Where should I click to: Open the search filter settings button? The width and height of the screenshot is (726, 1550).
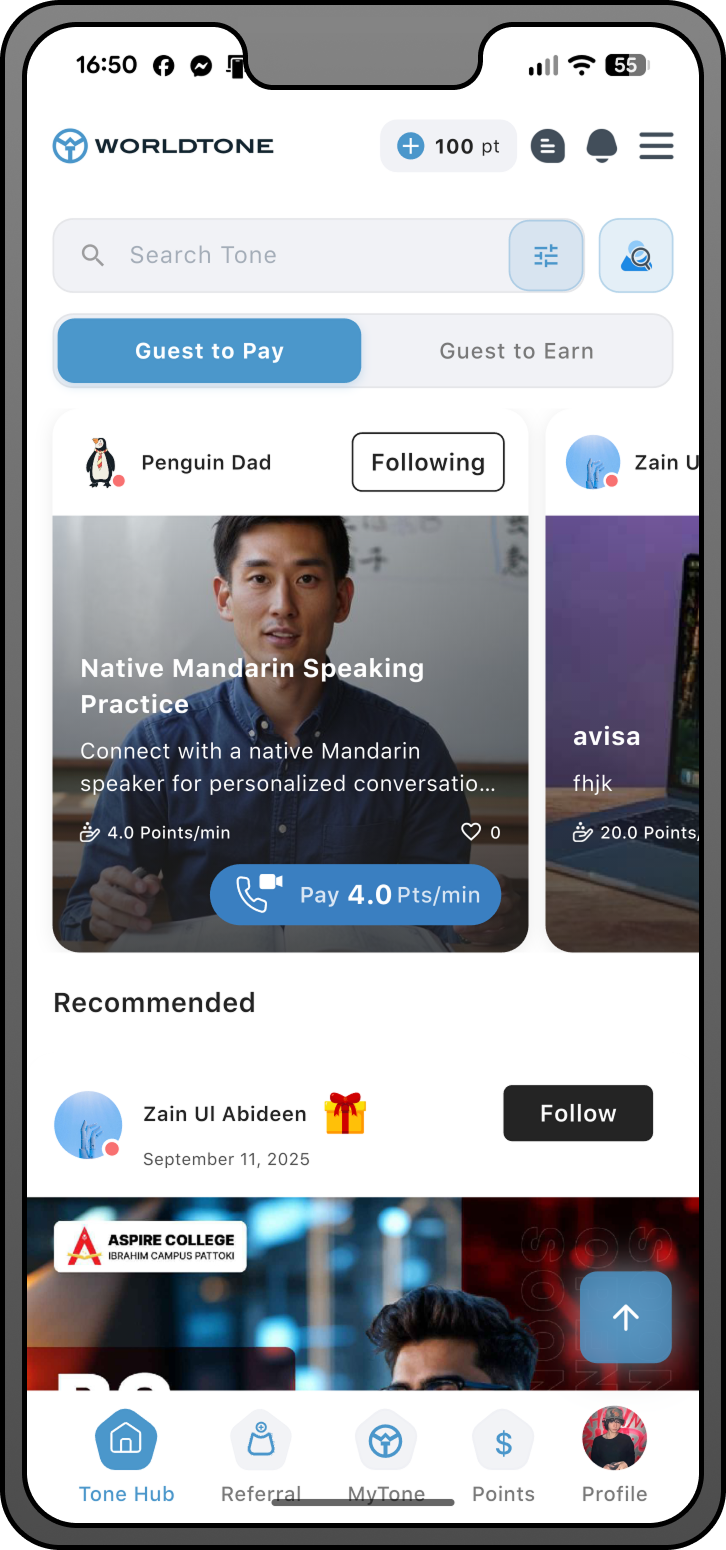tap(546, 255)
